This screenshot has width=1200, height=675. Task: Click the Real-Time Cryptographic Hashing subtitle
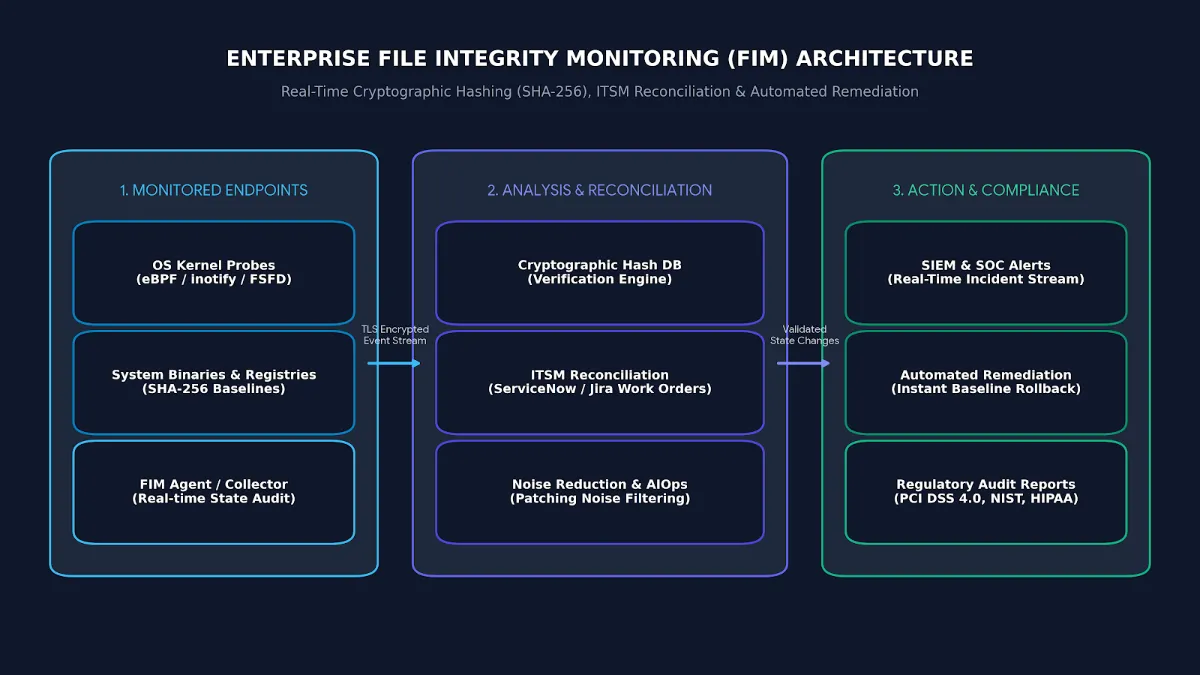600,91
